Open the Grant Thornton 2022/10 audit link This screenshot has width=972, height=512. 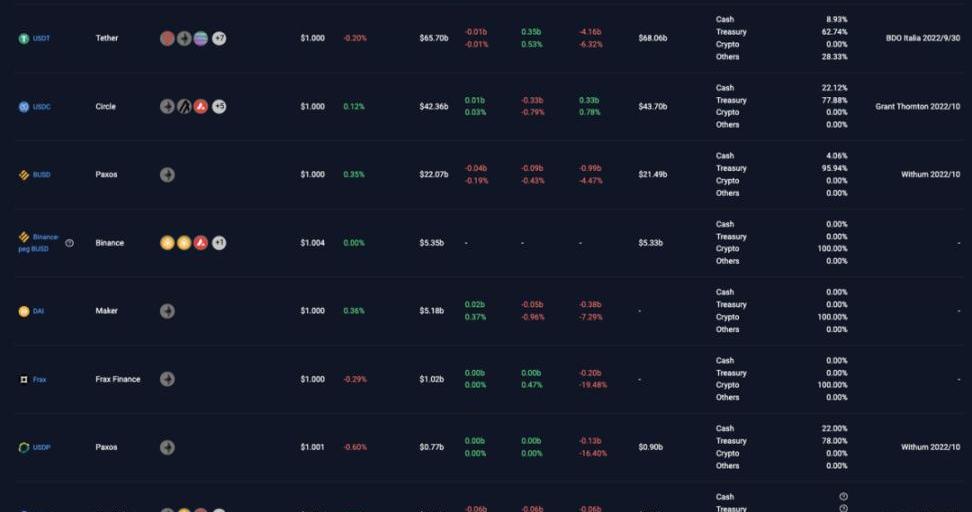917,106
